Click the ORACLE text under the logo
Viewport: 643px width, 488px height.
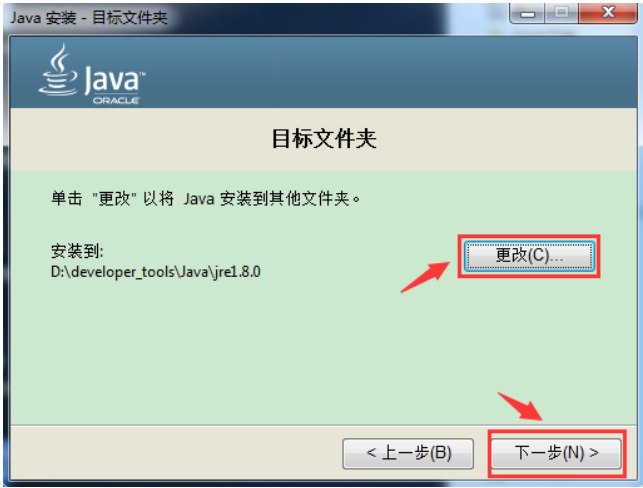pyautogui.click(x=116, y=100)
